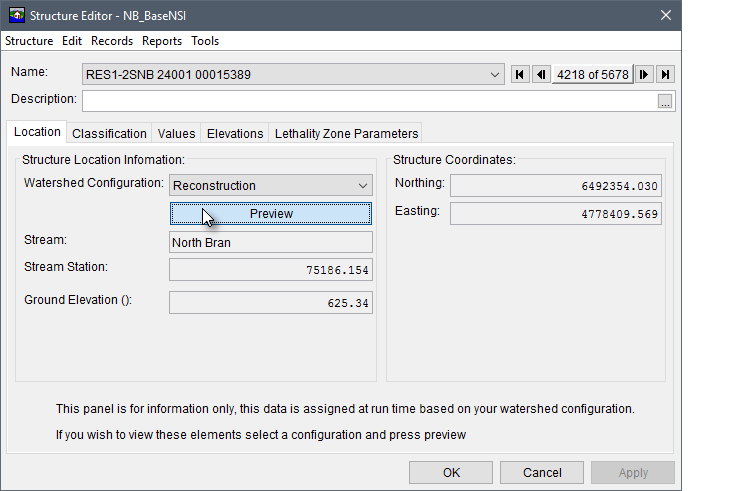Click the Stream Station value field
This screenshot has width=738, height=491.
[271, 270]
